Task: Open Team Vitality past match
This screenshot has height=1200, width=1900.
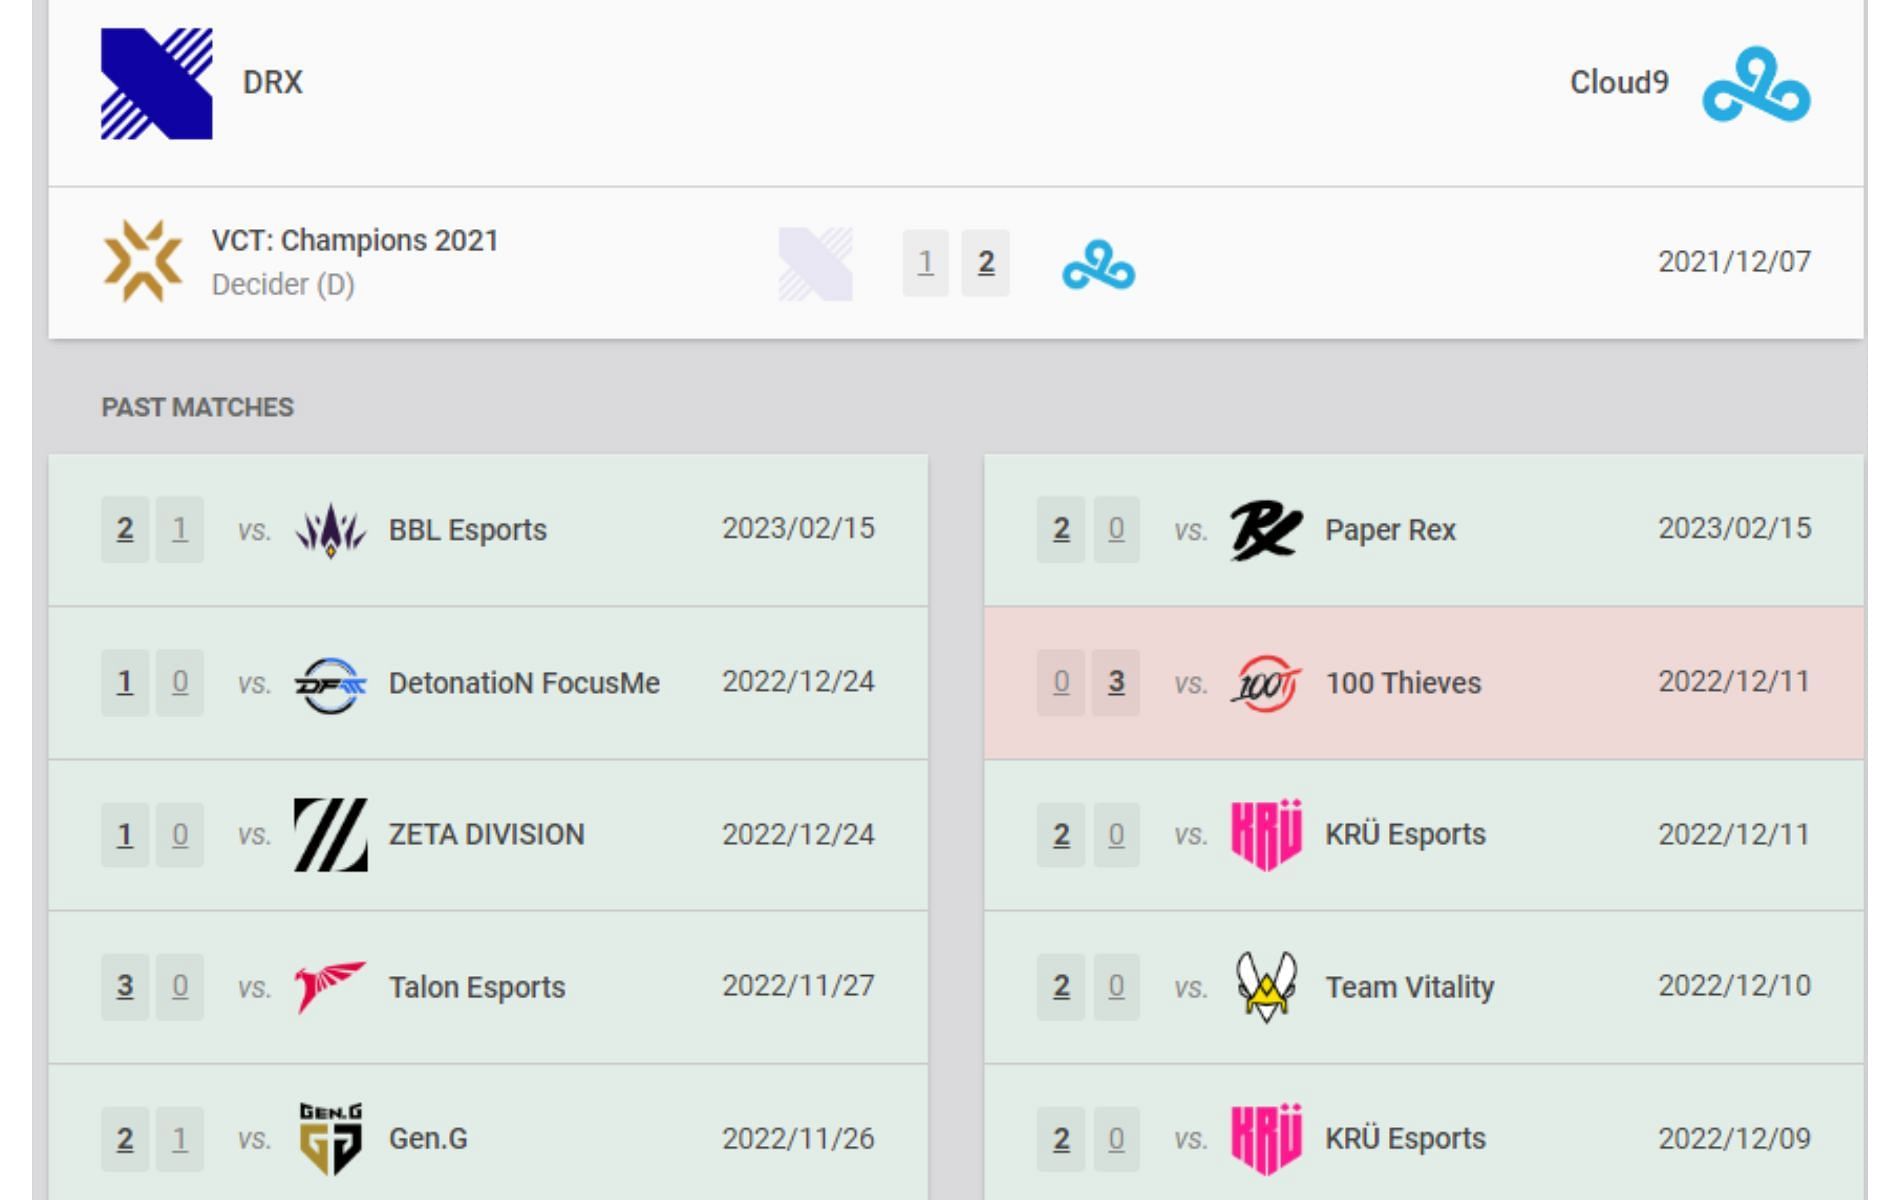Action: [x=1424, y=987]
